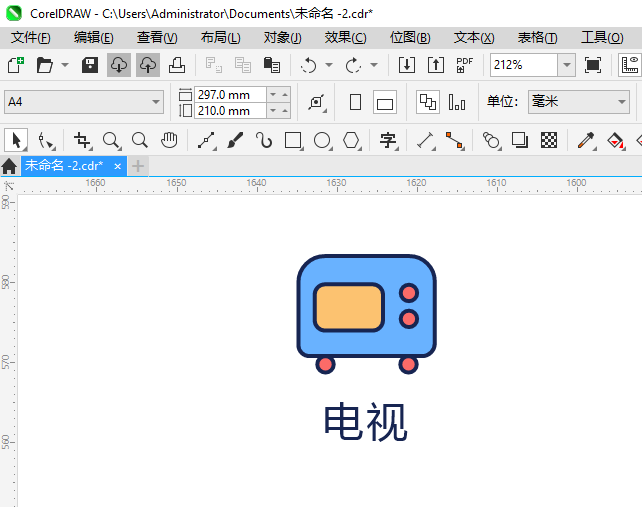Select the orange TV screen shape
Image resolution: width=642 pixels, height=507 pixels.
click(x=349, y=307)
